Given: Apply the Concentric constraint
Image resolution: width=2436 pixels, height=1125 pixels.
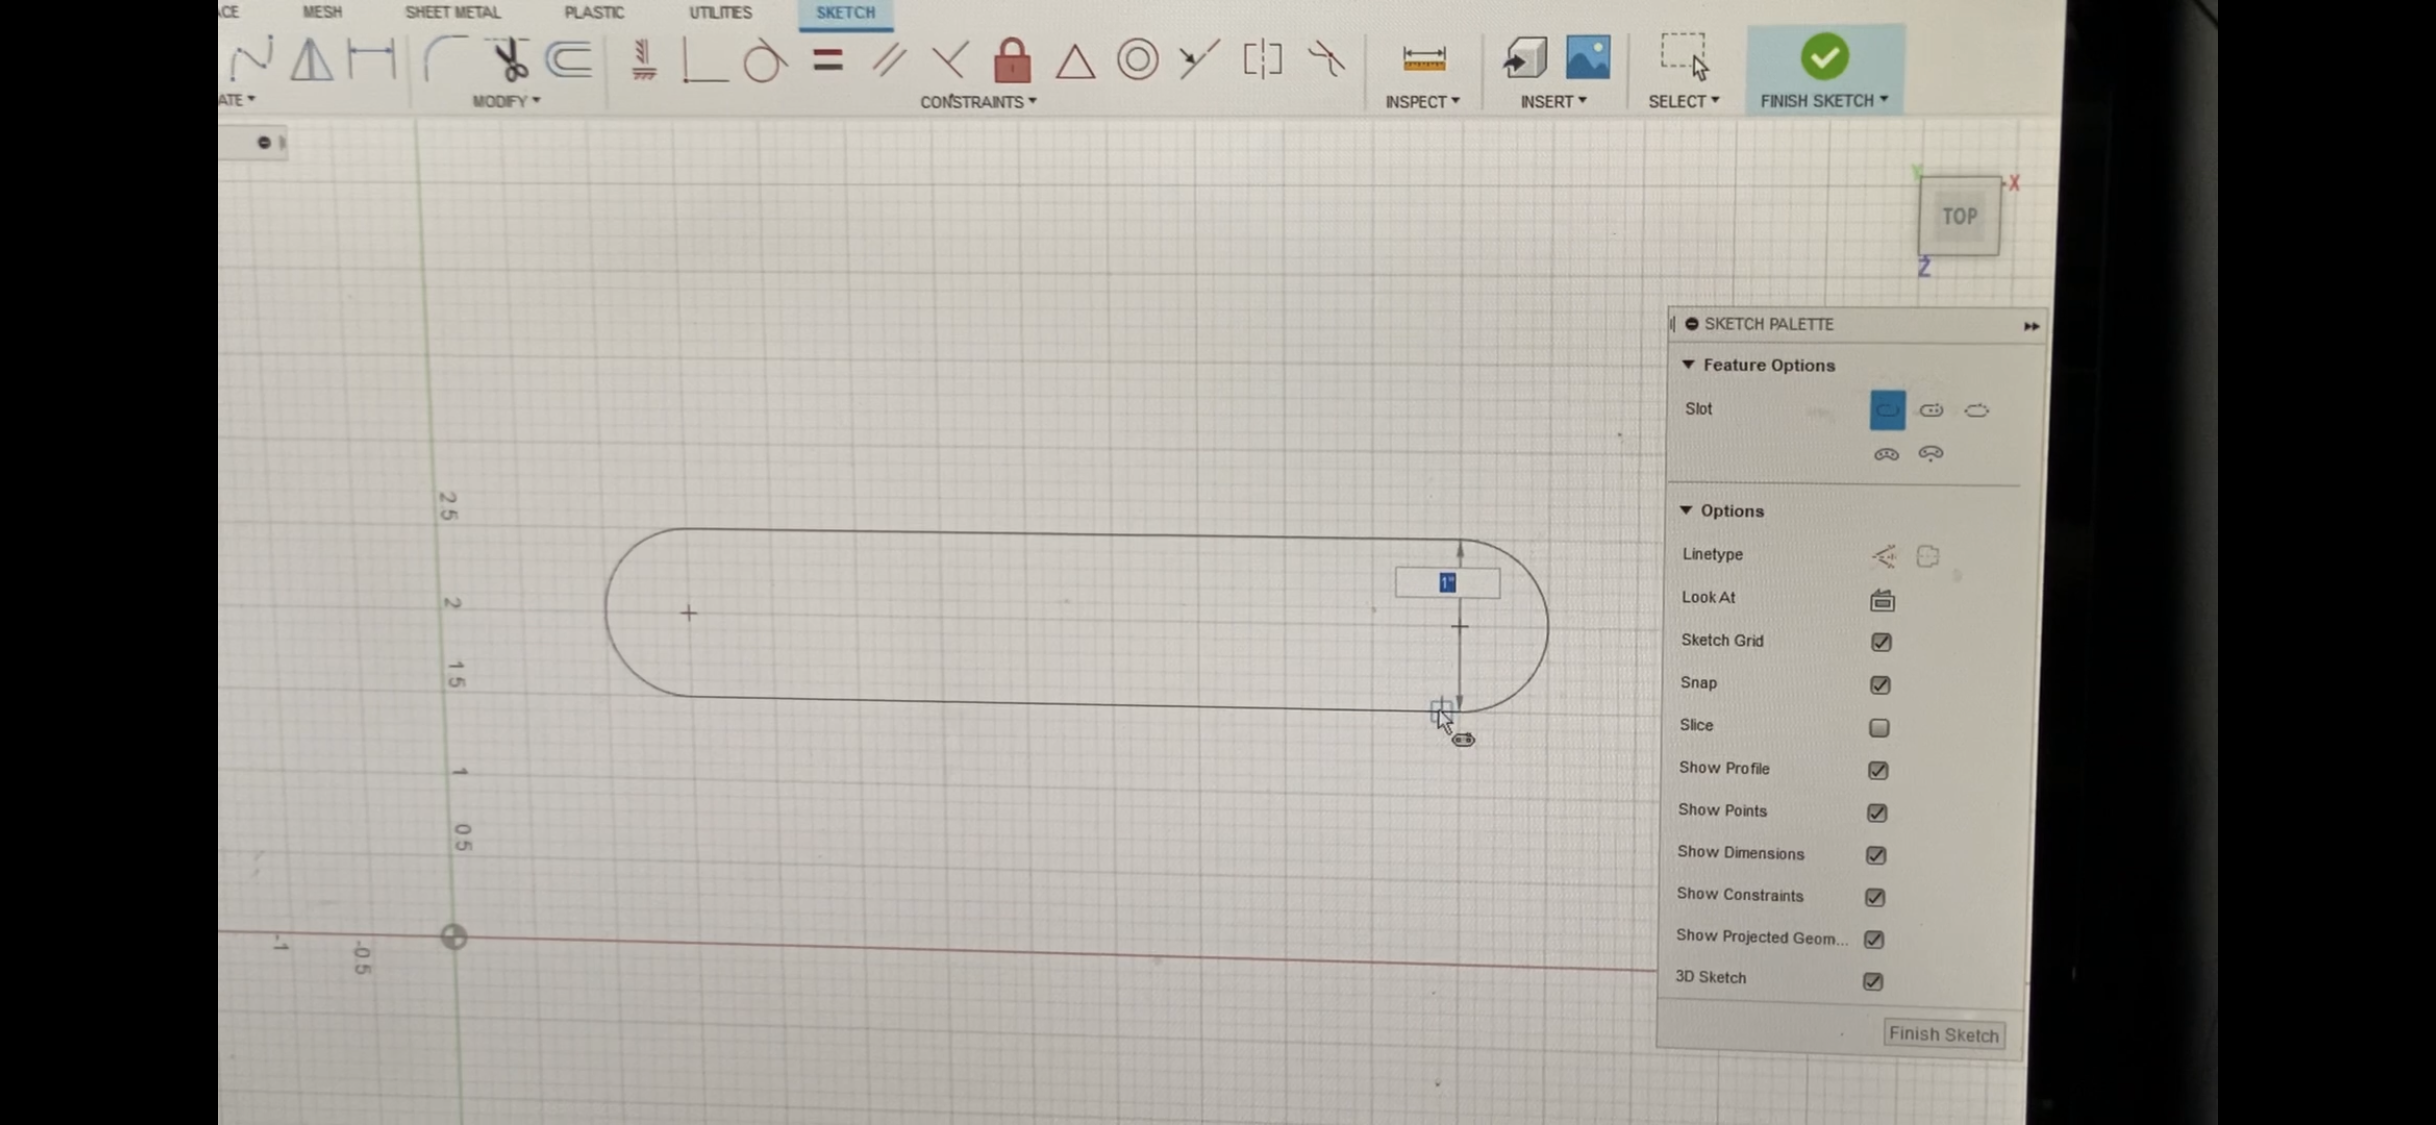Looking at the screenshot, I should click(1137, 60).
